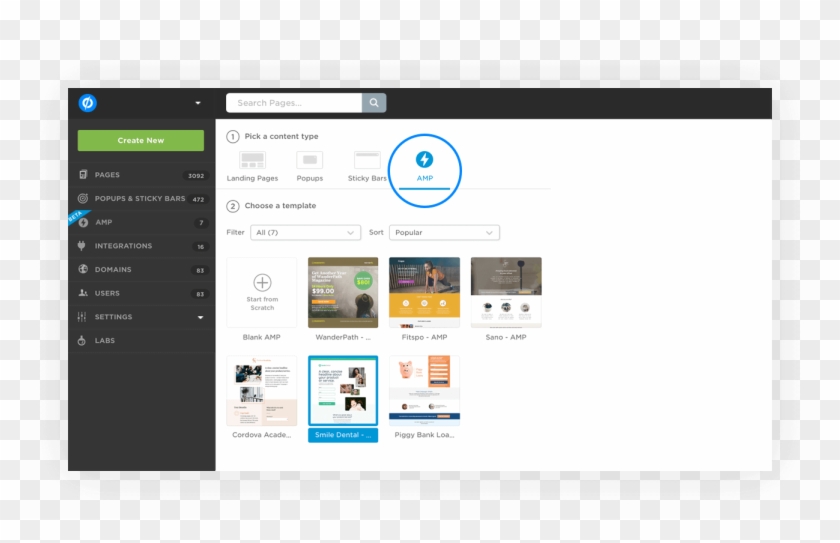Click the Fitspo - AMP label

tap(424, 337)
